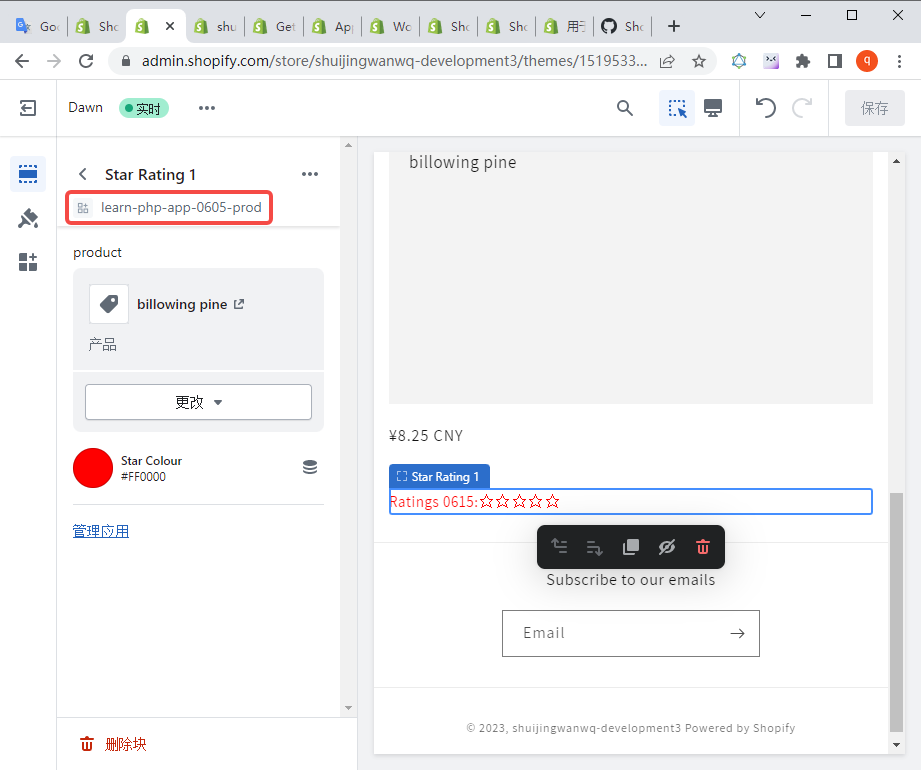Open the 管理应用 link
The height and width of the screenshot is (770, 921).
[x=101, y=531]
